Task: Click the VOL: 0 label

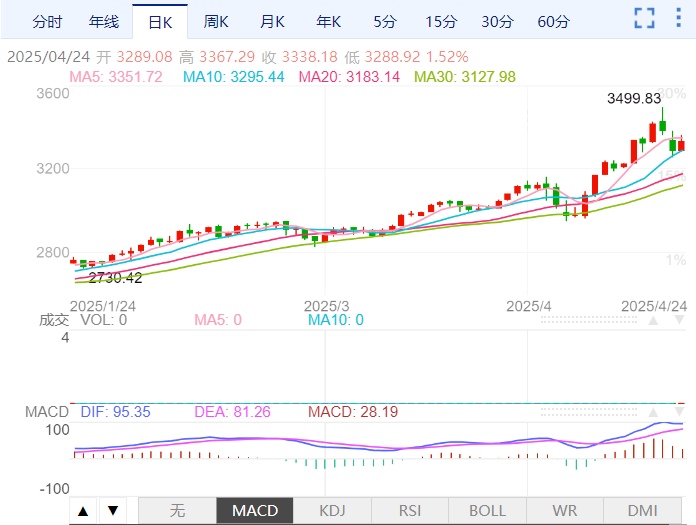Action: click(x=103, y=320)
